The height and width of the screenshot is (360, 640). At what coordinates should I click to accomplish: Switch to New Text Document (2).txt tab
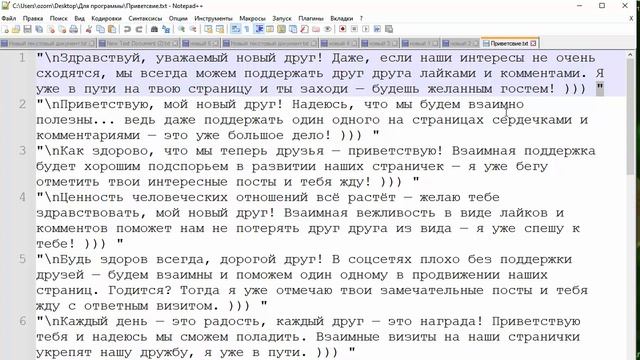click(139, 43)
